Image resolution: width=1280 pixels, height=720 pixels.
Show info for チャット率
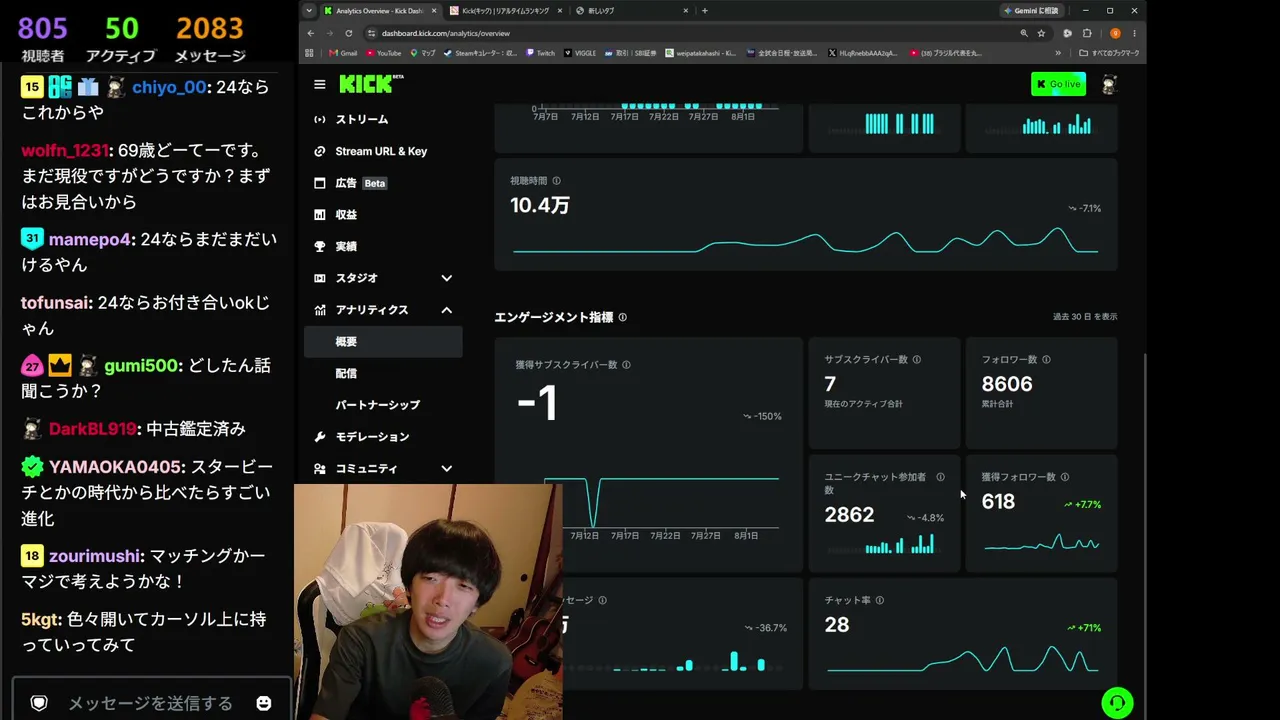coord(879,600)
